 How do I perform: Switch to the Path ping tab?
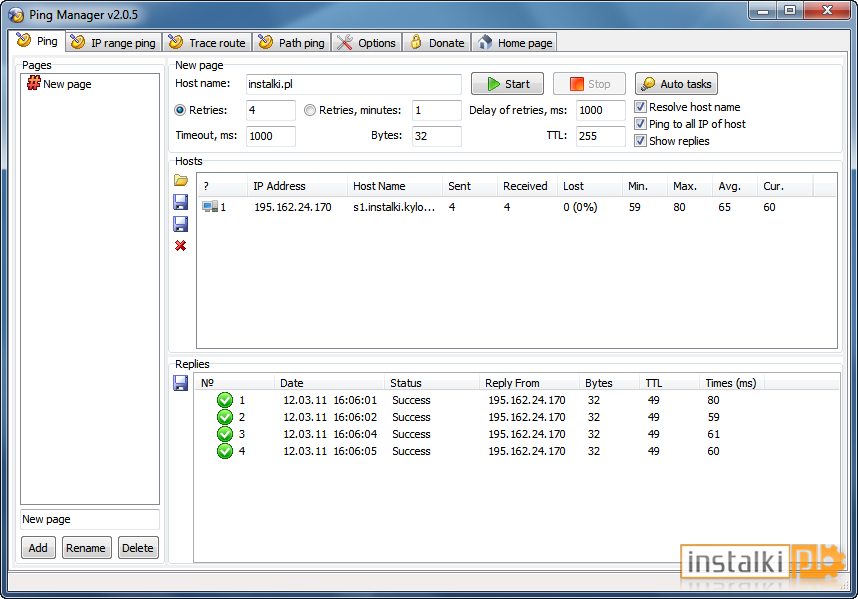point(292,43)
